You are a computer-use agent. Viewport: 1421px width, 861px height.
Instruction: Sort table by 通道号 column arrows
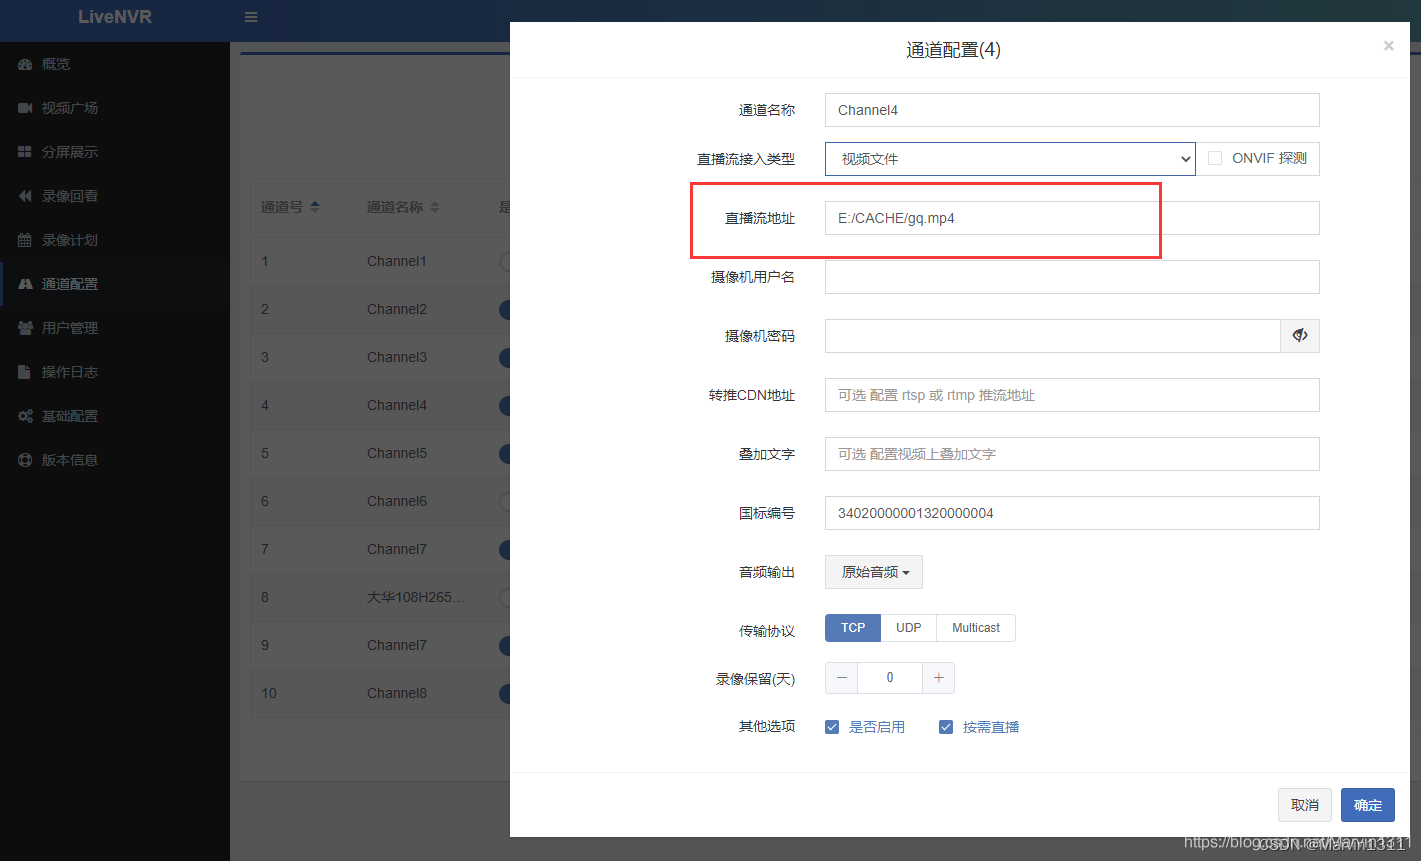[x=315, y=207]
